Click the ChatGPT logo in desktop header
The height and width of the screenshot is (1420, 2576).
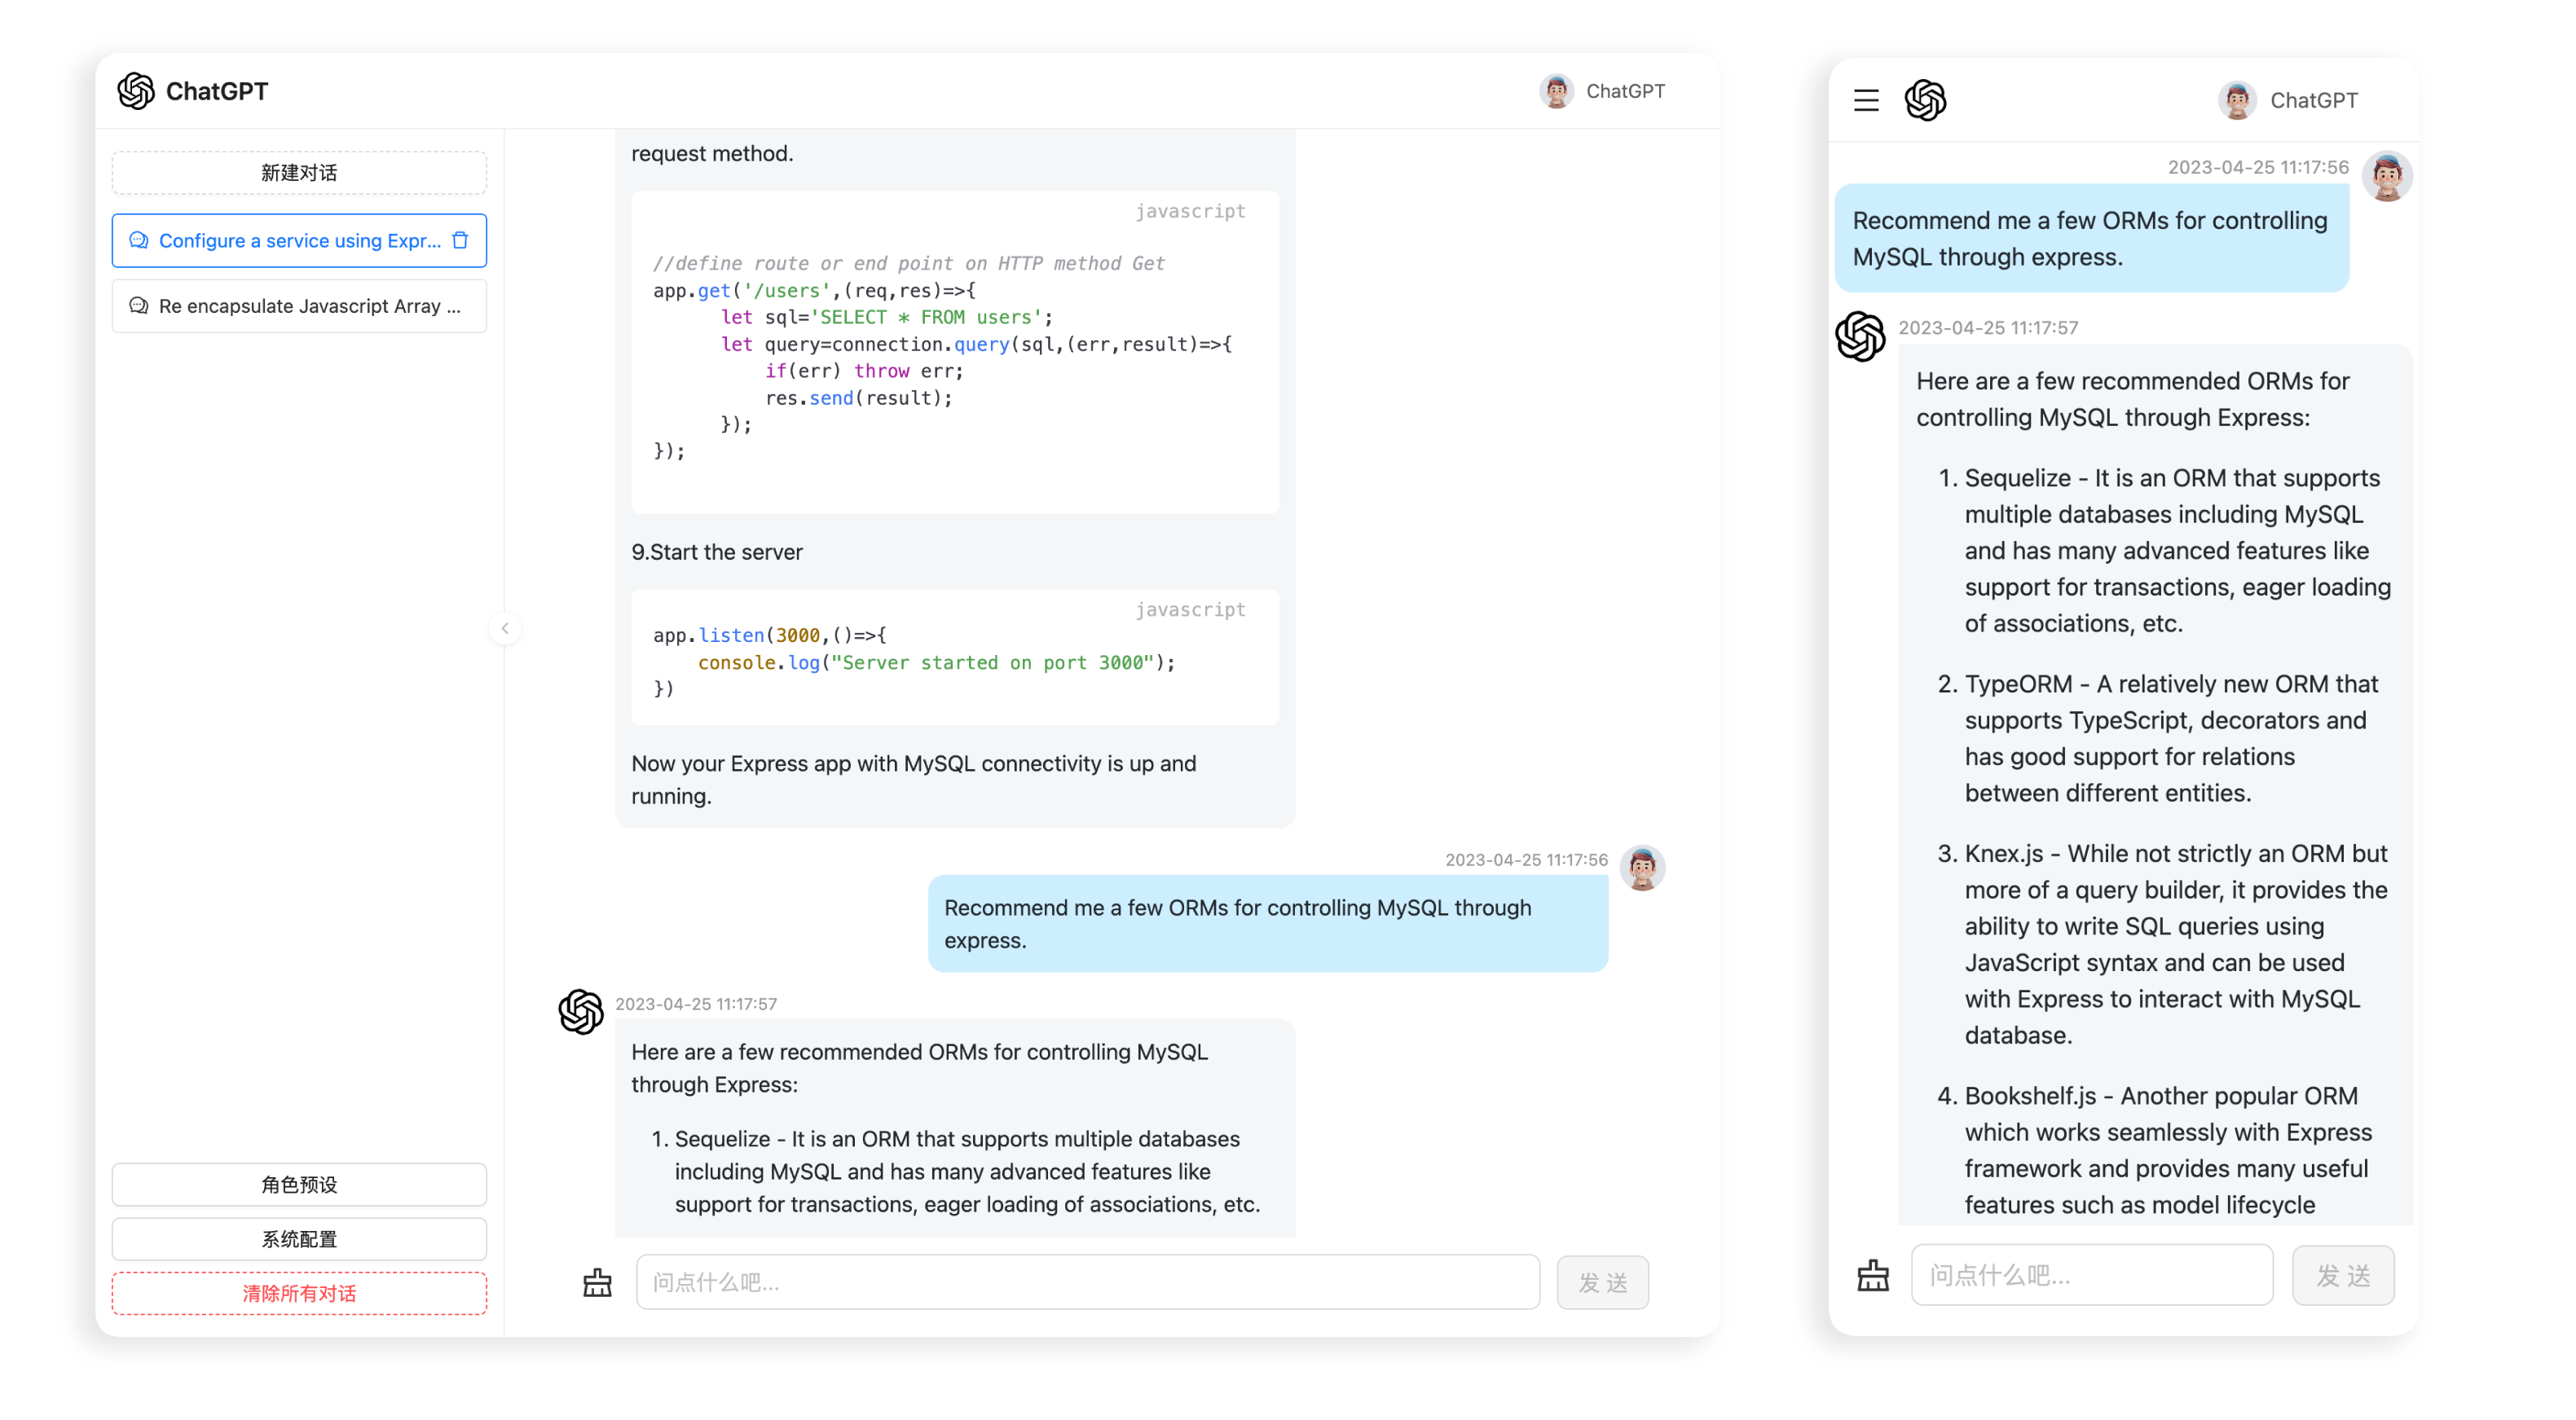tap(136, 91)
